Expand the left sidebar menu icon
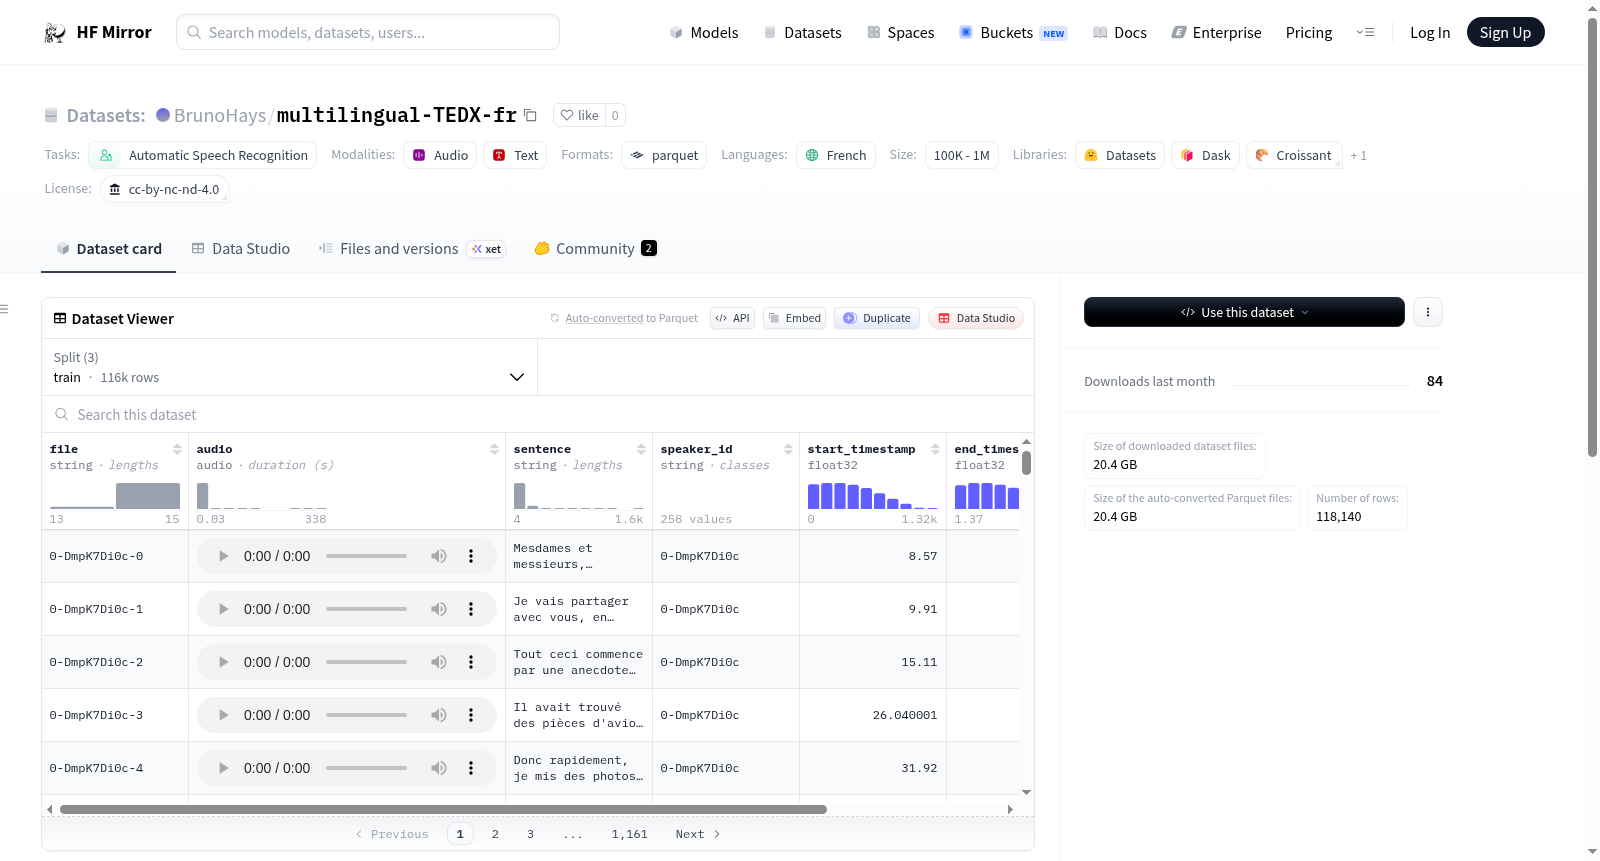Image resolution: width=1600 pixels, height=861 pixels. point(4,309)
